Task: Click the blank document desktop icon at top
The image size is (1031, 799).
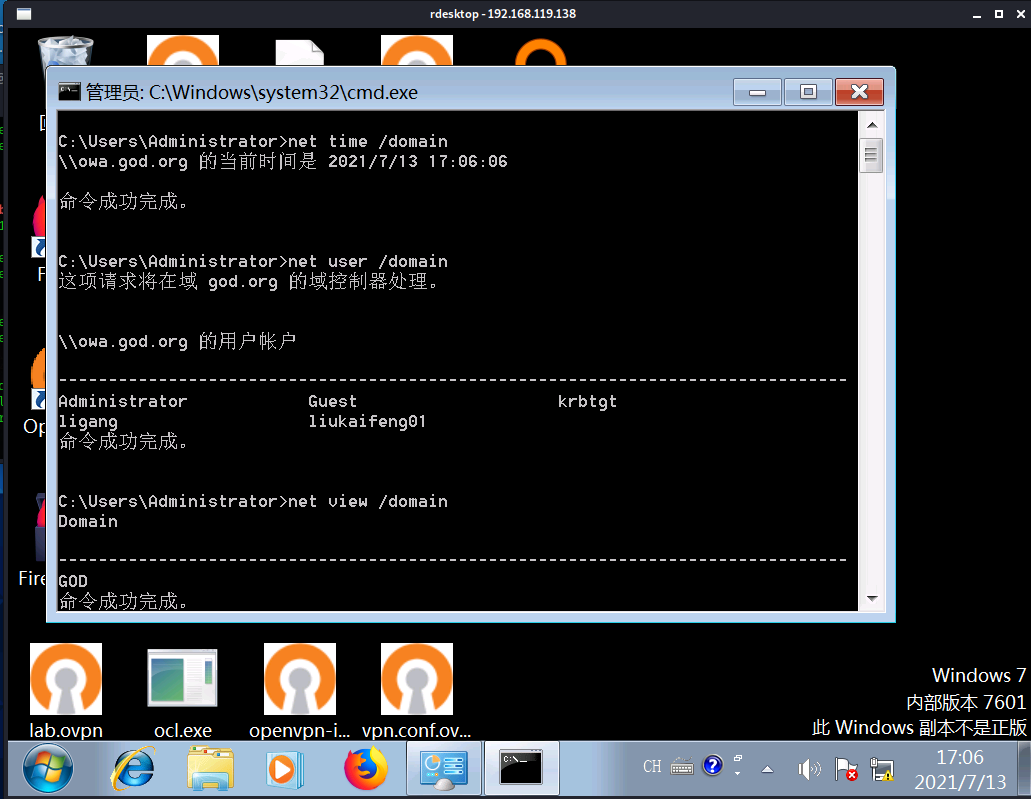Action: 300,53
